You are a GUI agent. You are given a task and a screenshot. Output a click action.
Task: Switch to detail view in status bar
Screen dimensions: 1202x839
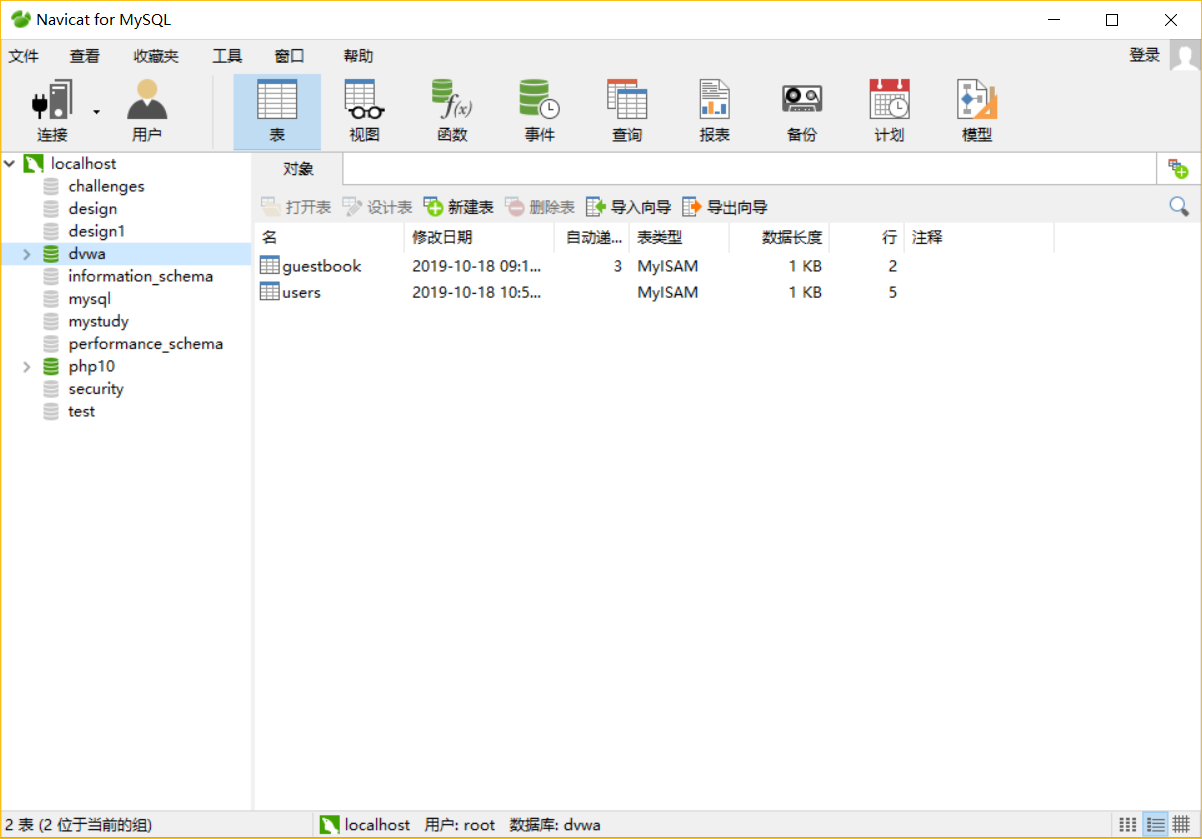coord(1181,825)
